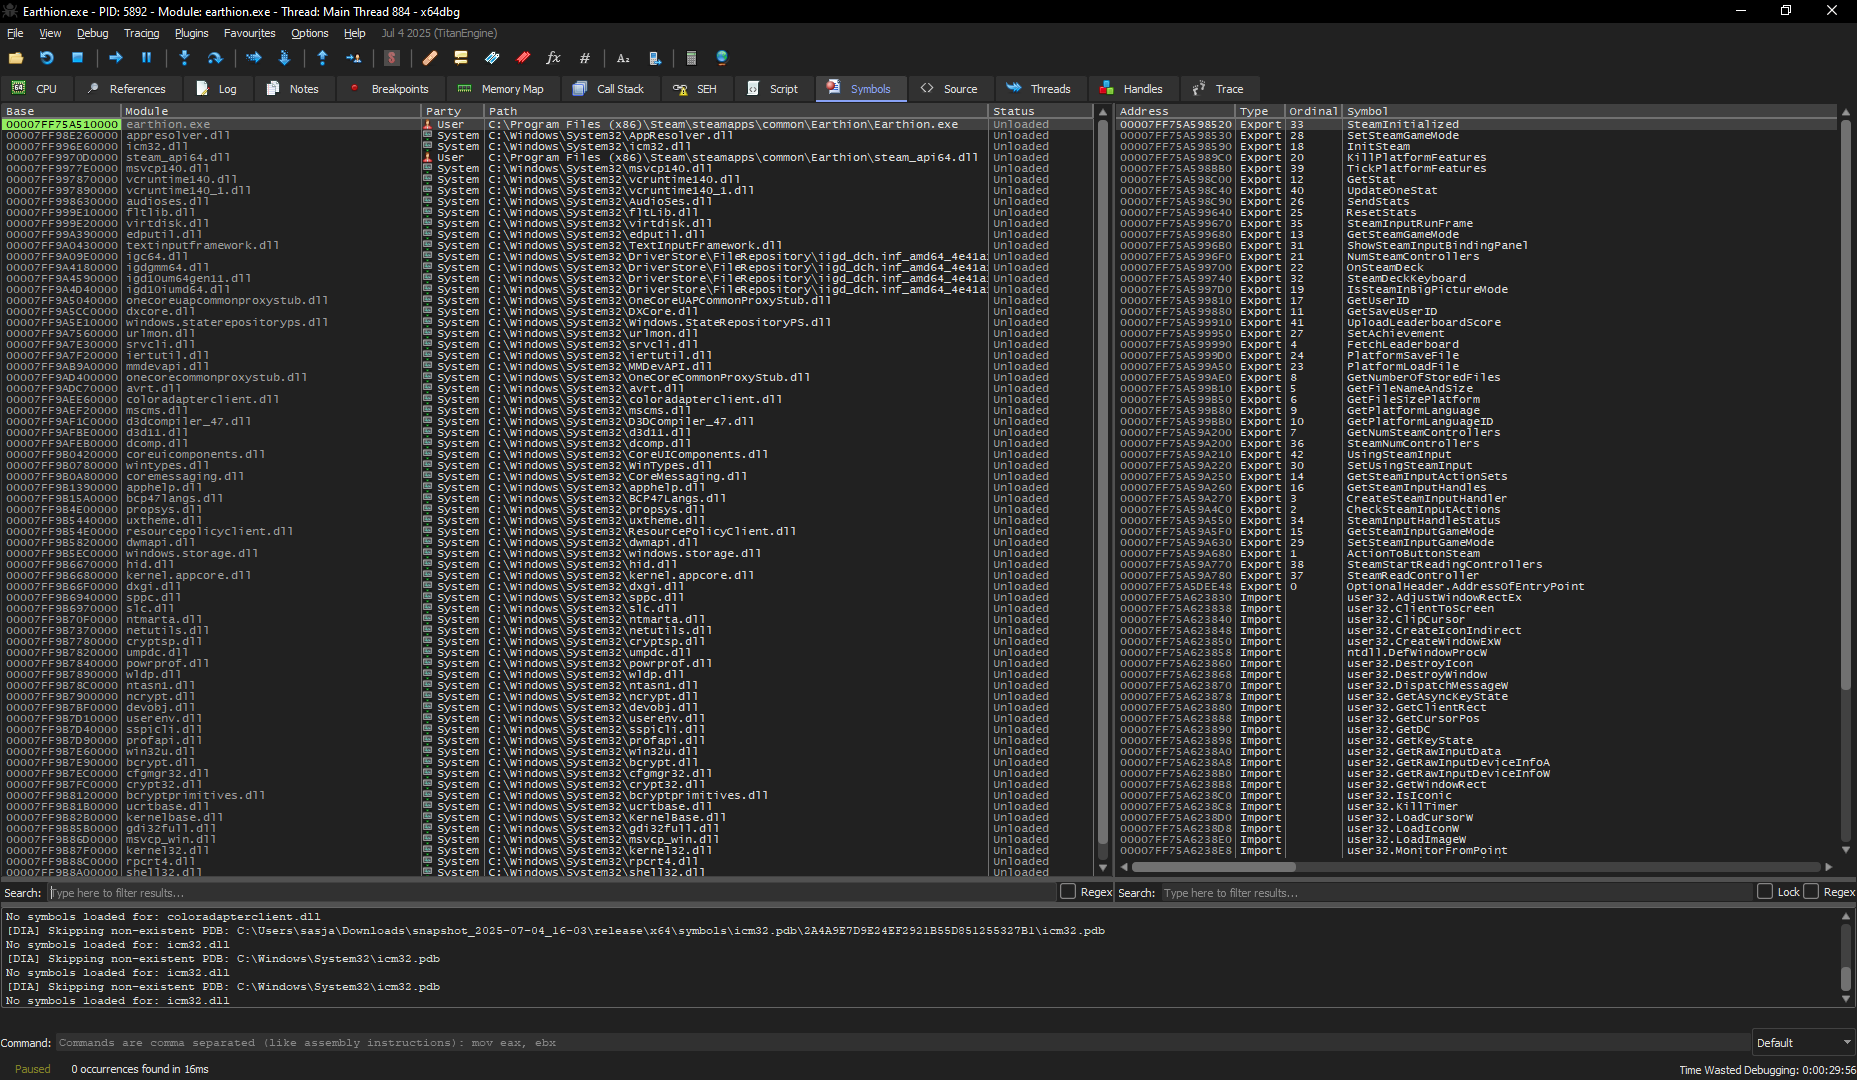Click the Trace Into icon
Image resolution: width=1857 pixels, height=1080 pixels.
(x=253, y=58)
